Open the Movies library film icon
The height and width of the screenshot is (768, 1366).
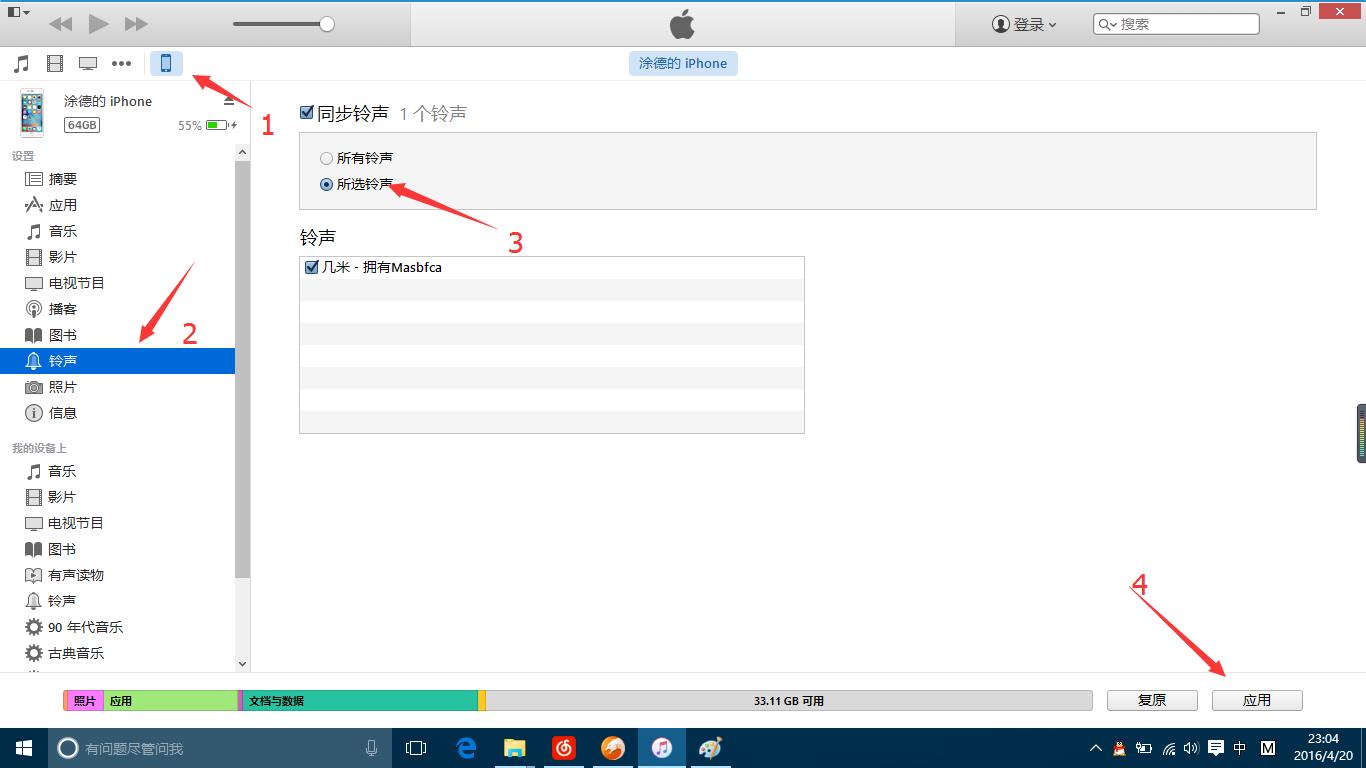click(x=55, y=62)
